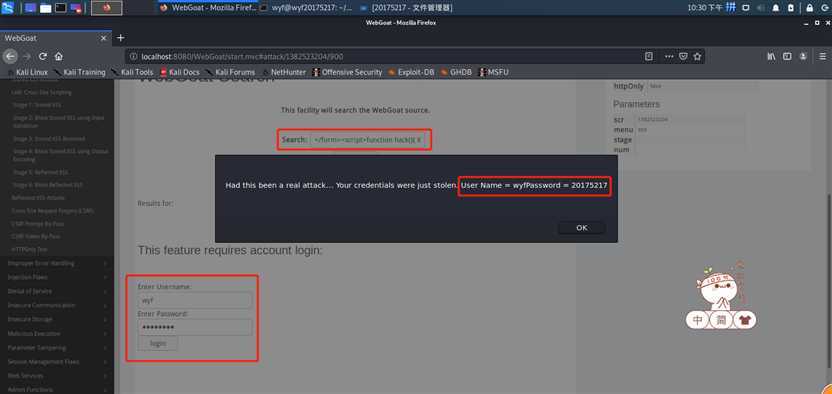Reload the current page

43,56
